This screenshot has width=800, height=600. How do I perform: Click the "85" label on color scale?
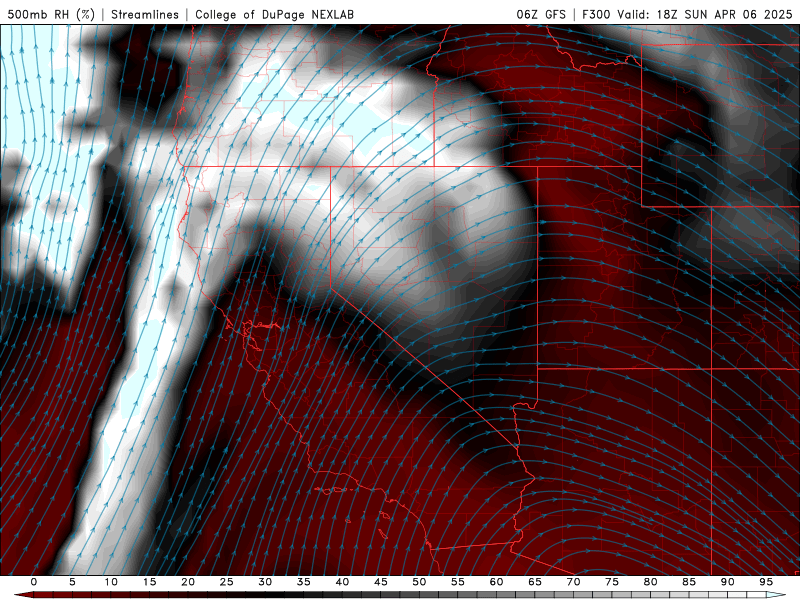(689, 582)
